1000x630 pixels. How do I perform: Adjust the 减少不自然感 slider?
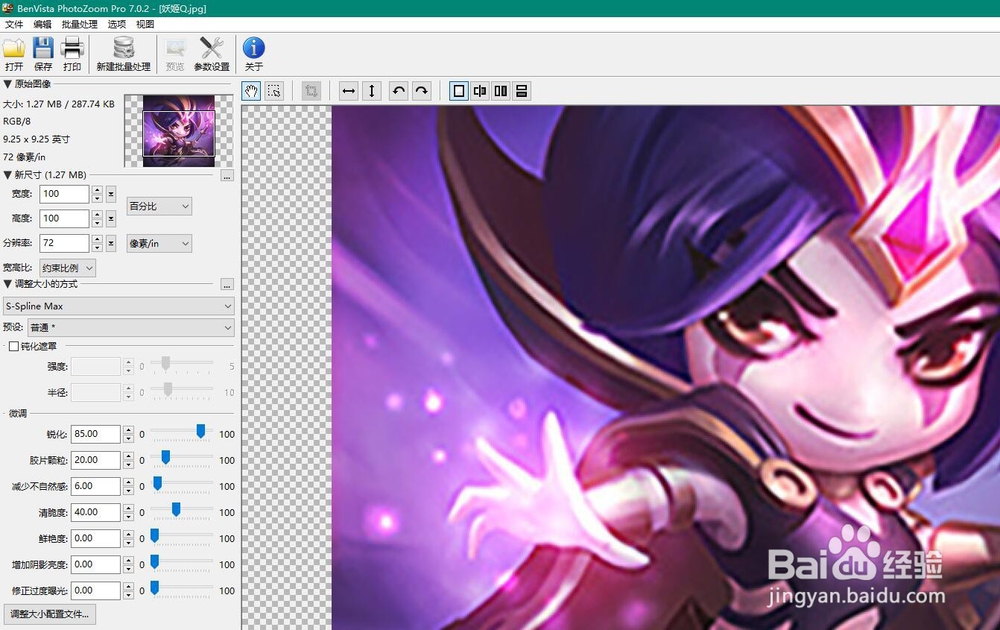tap(157, 484)
